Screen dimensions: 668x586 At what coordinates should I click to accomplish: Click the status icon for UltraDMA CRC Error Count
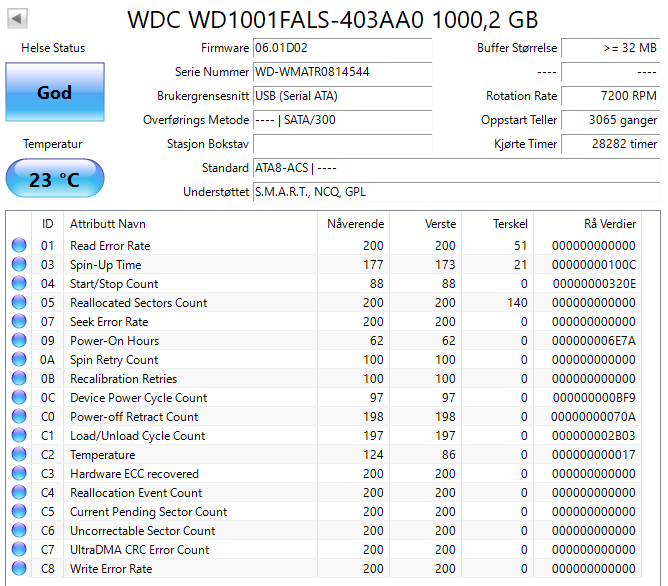pos(19,550)
